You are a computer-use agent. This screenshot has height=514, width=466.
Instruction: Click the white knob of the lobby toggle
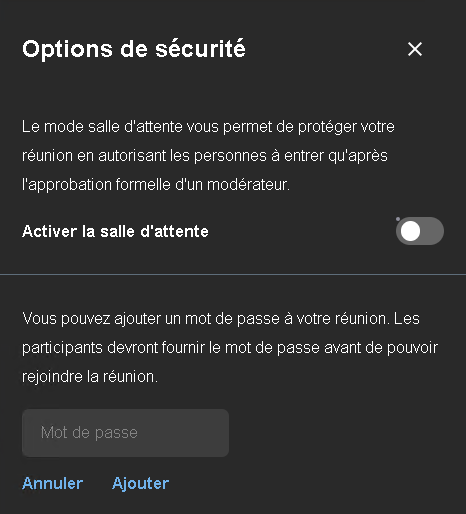tap(410, 231)
